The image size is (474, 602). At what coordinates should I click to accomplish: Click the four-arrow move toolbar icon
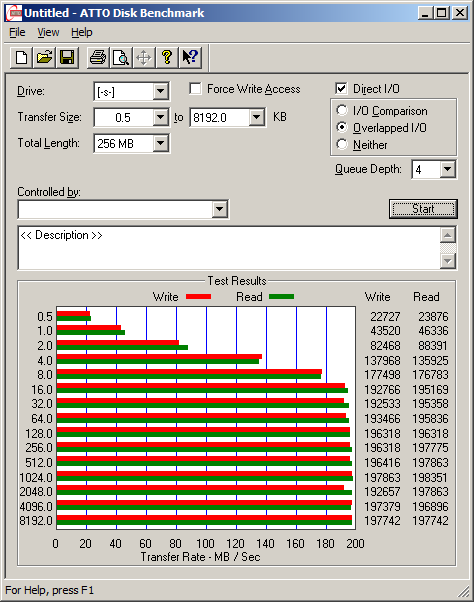pyautogui.click(x=144, y=58)
